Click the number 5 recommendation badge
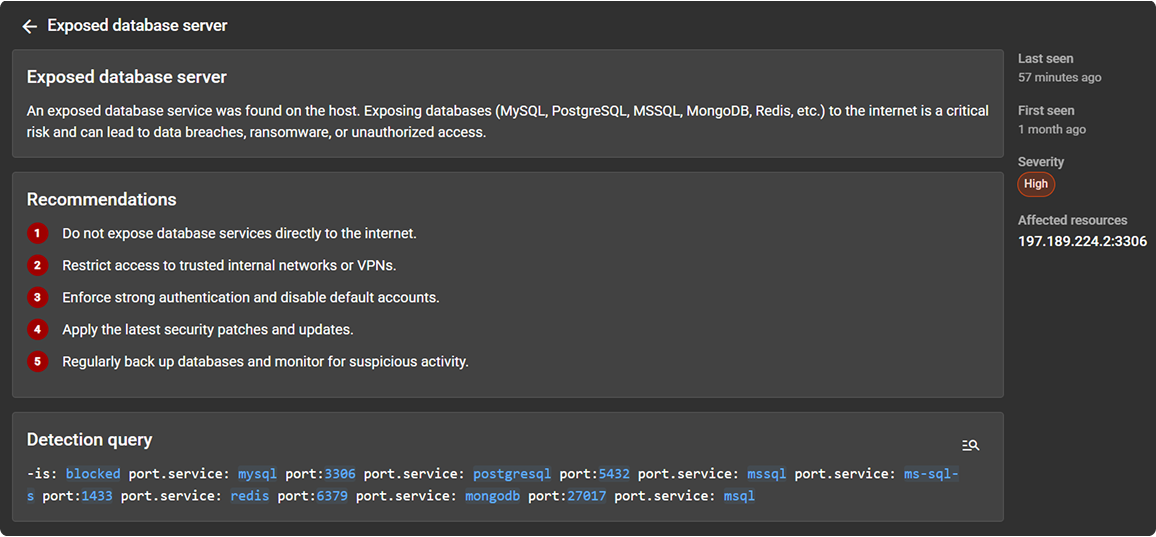 pos(38,361)
